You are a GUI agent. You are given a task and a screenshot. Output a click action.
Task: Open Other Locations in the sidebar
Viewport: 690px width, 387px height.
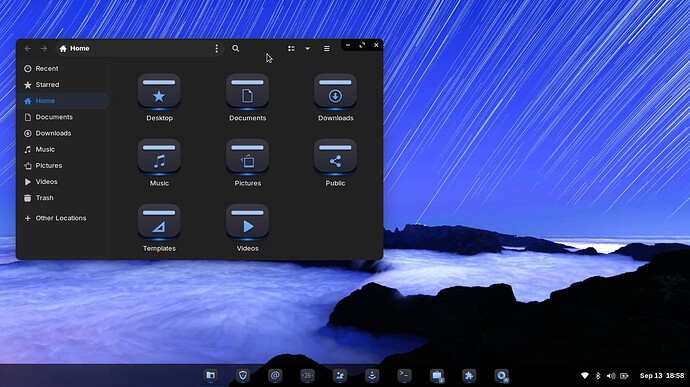pyautogui.click(x=64, y=218)
